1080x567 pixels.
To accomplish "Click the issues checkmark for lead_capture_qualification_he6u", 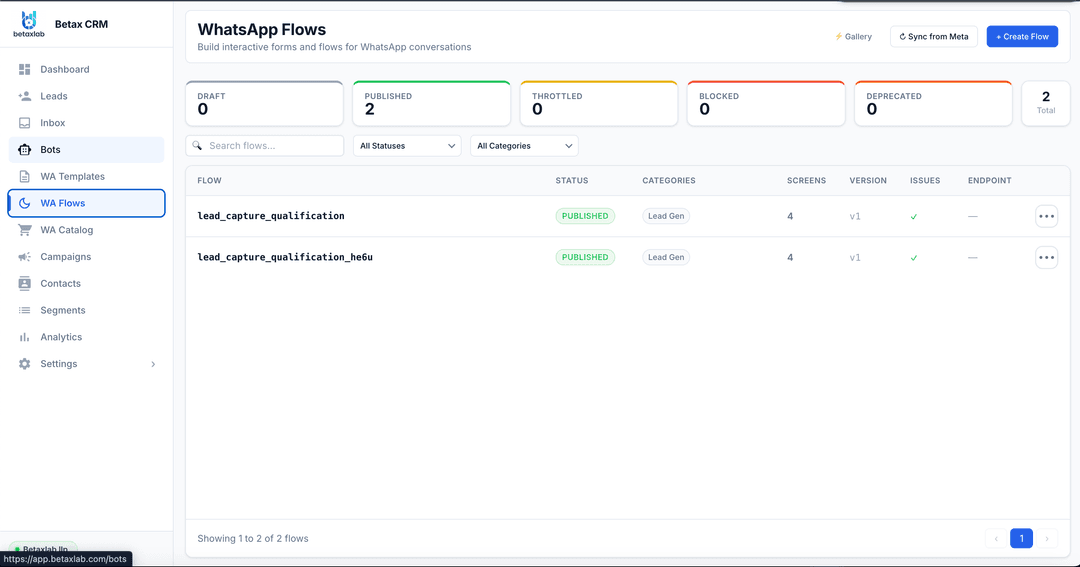I will pyautogui.click(x=914, y=258).
